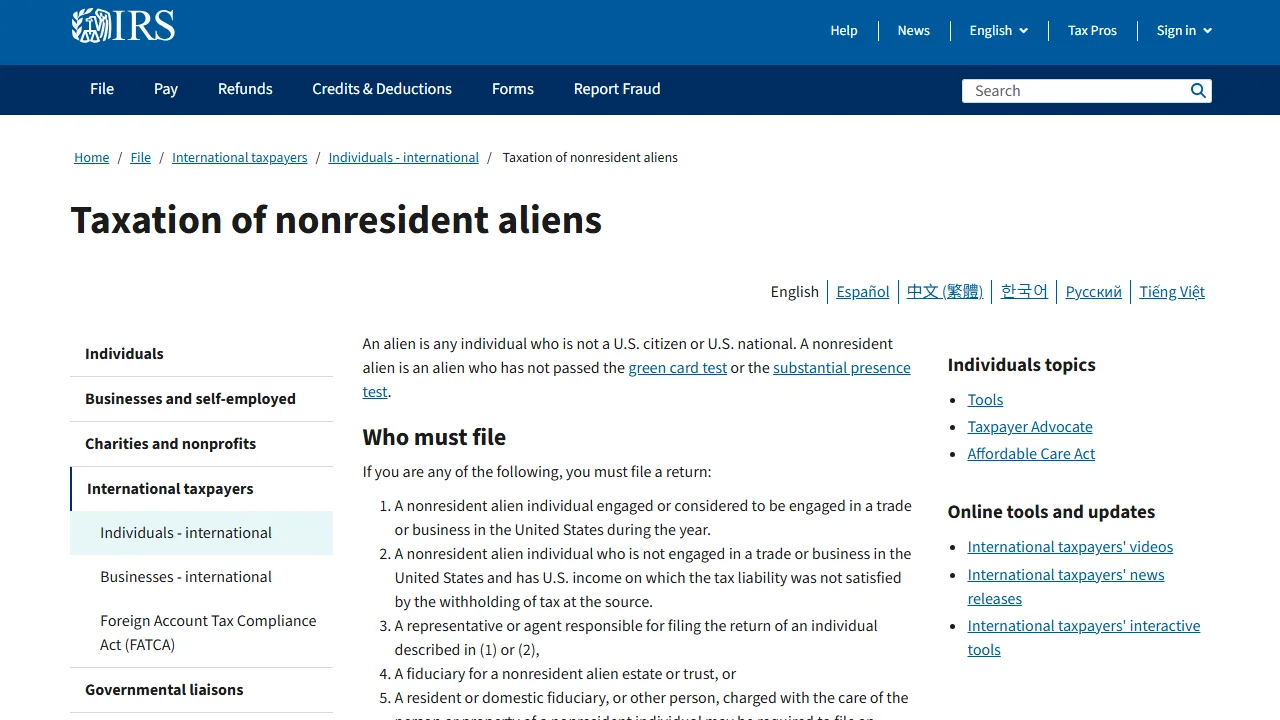Open the Credits & Deductions menu

pos(382,89)
